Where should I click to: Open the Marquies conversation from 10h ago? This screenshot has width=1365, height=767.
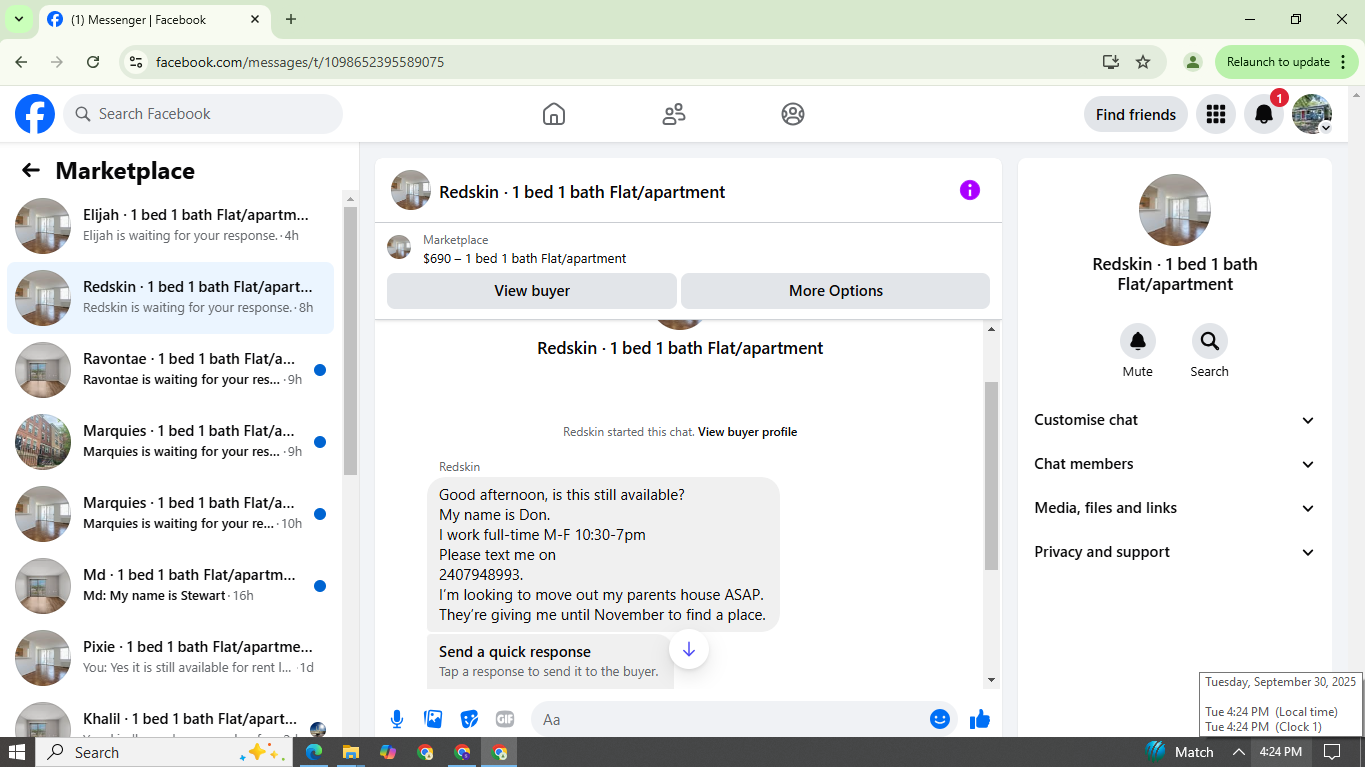[171, 514]
